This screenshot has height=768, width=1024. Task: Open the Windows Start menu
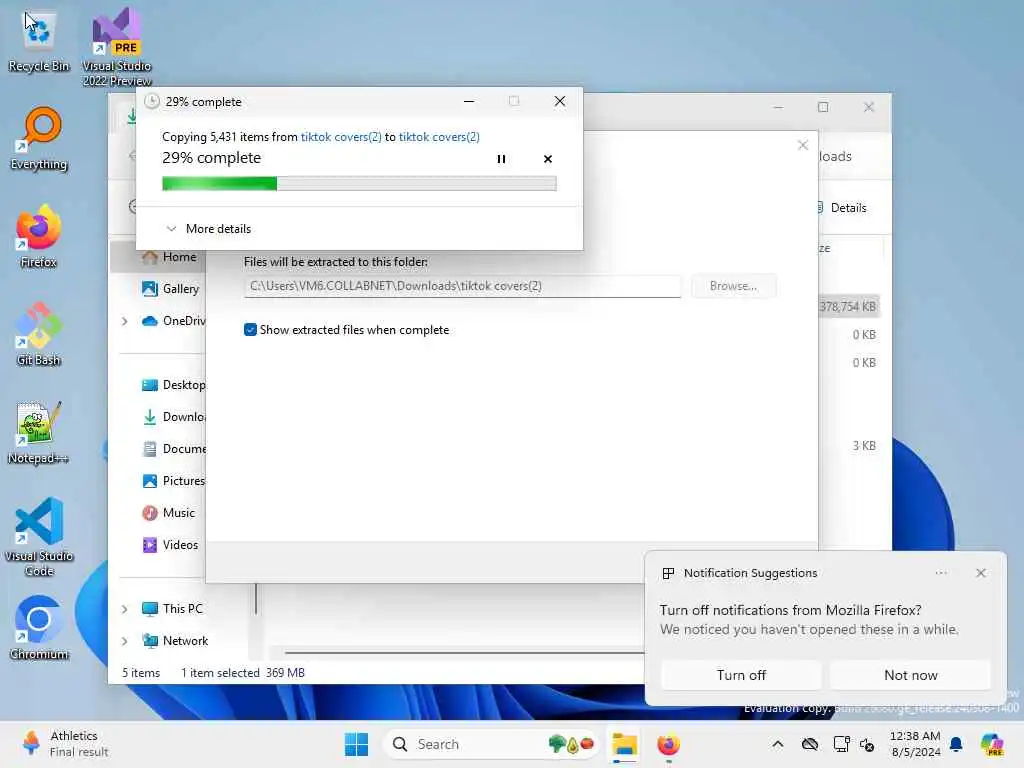(357, 744)
